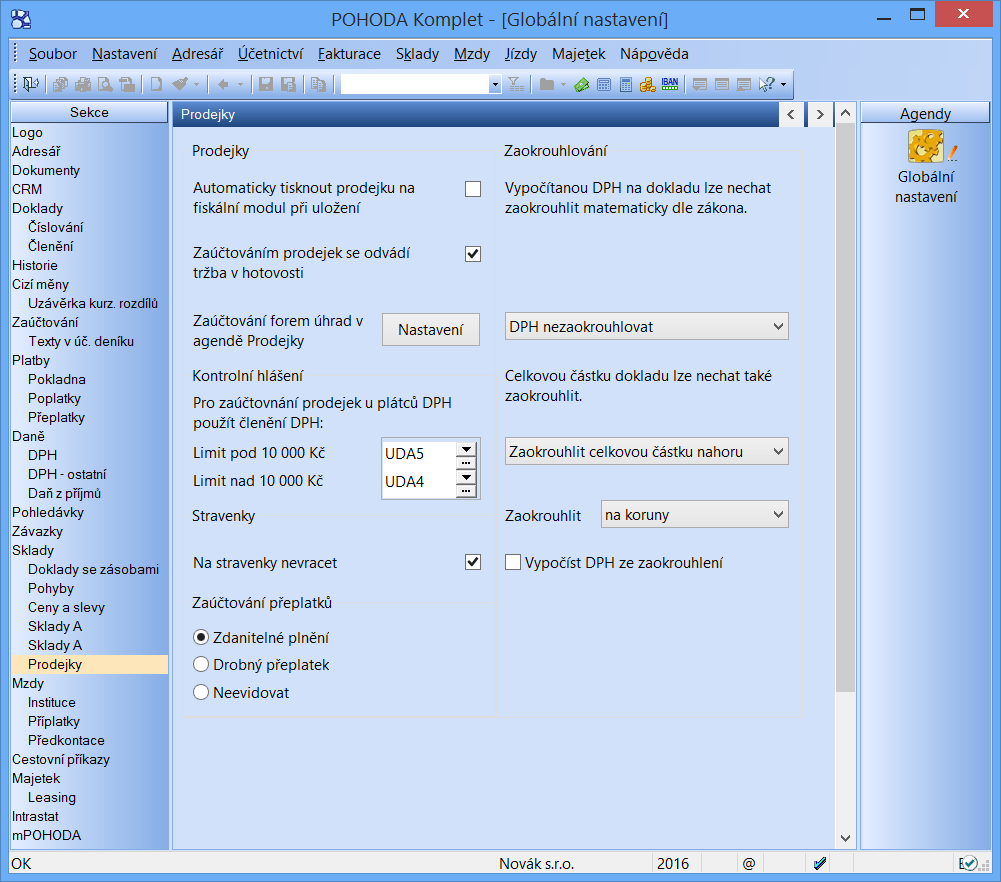Click the @ icon in status bar
1001x882 pixels.
click(x=748, y=864)
